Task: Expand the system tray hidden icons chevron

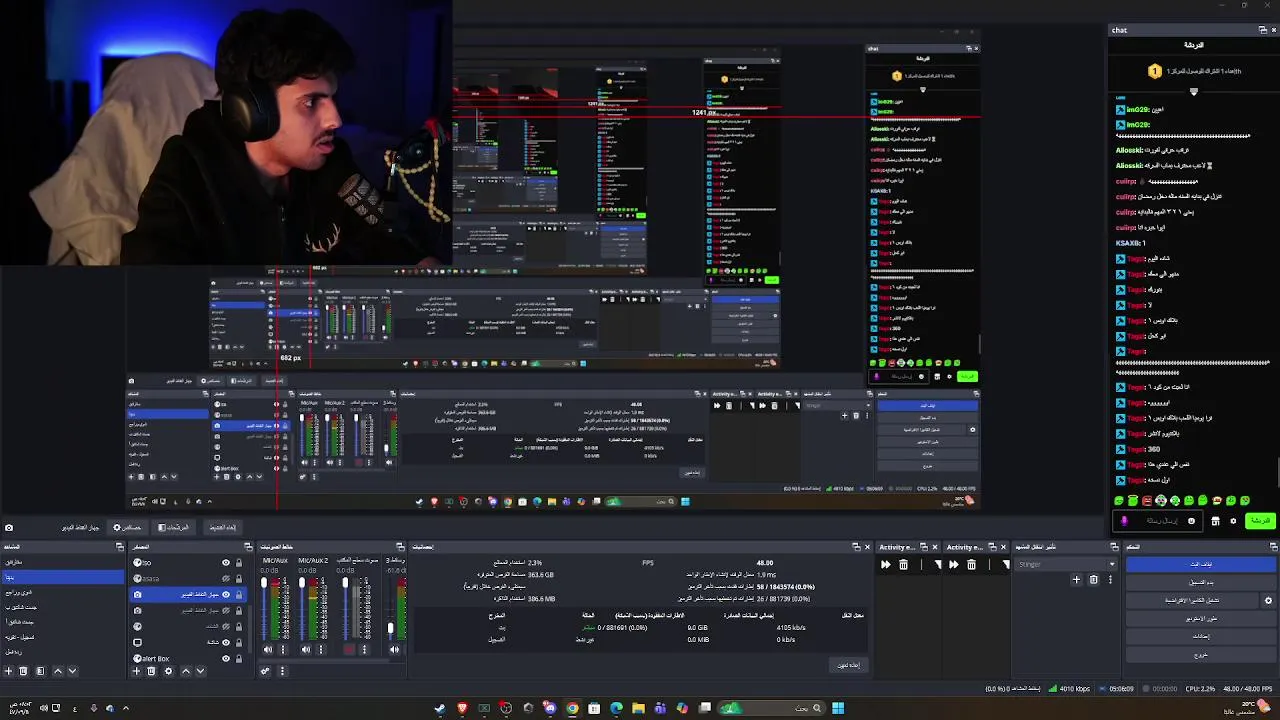Action: pos(126,708)
